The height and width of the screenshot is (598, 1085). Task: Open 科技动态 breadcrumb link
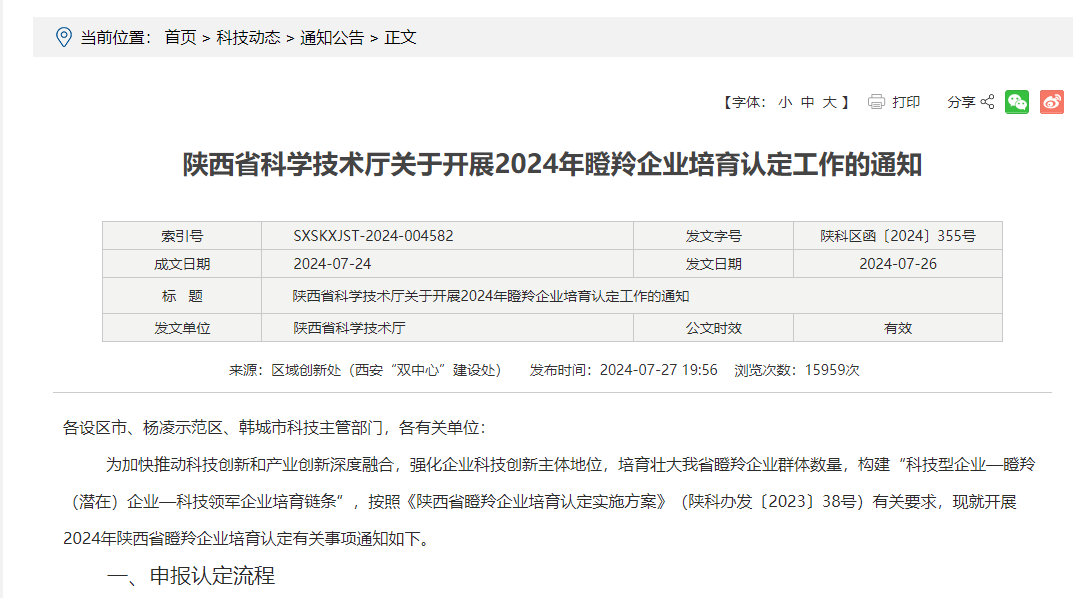(x=248, y=38)
